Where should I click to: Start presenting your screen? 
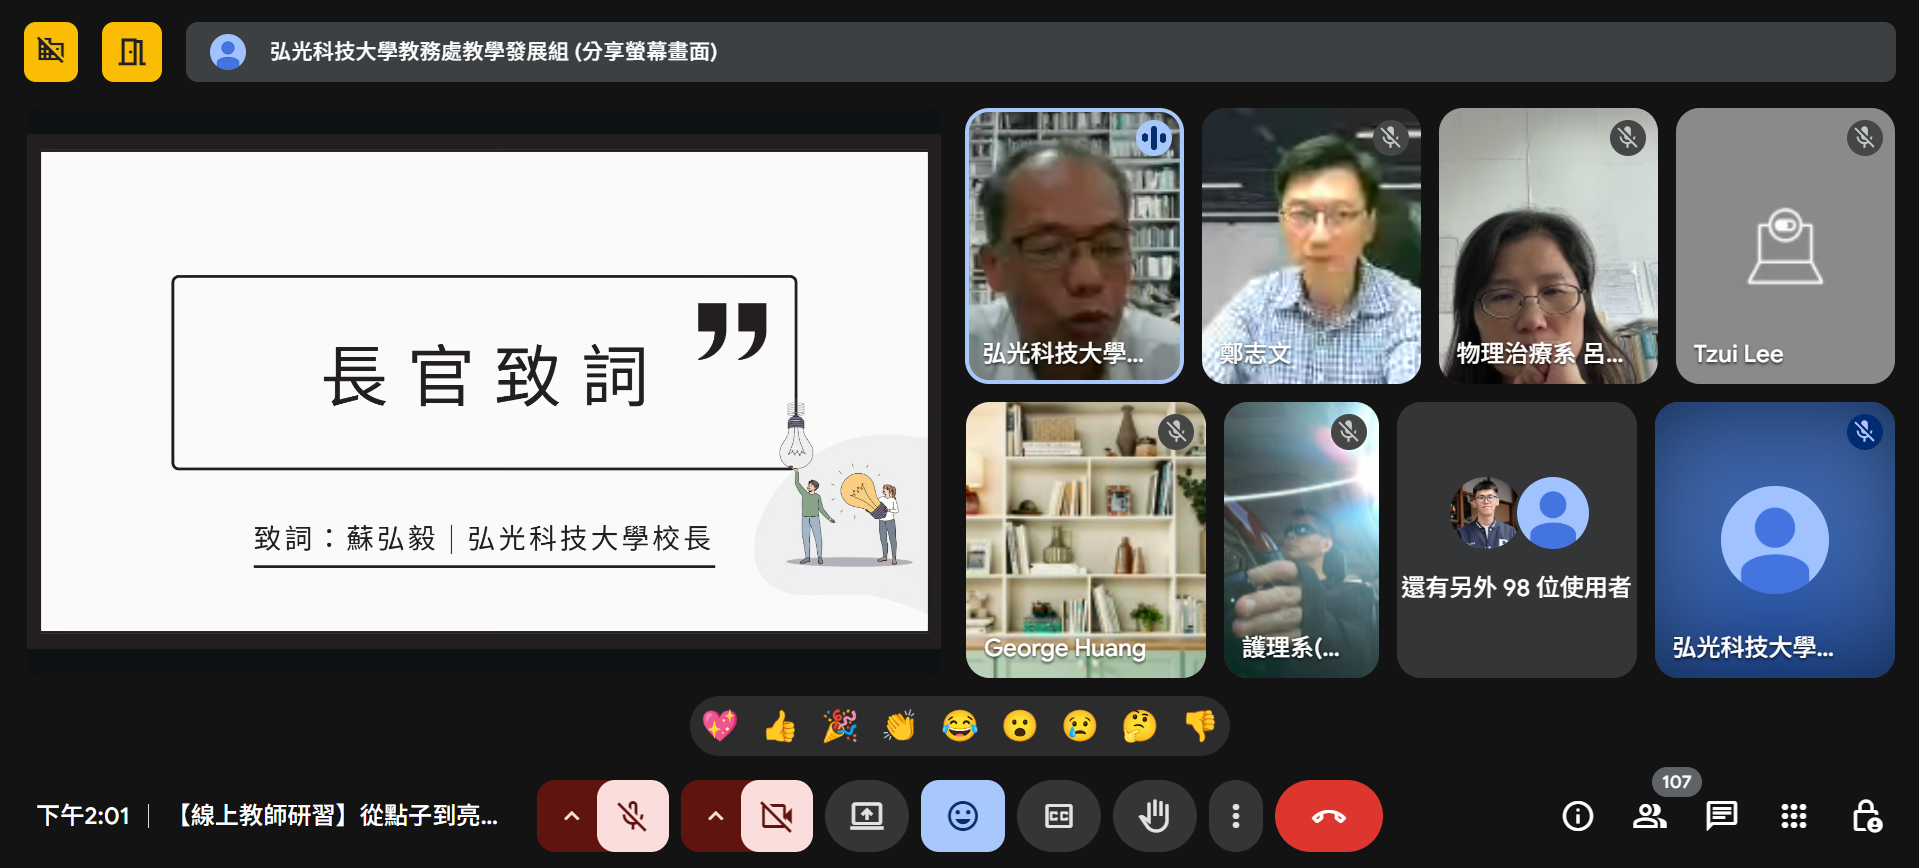click(x=866, y=816)
